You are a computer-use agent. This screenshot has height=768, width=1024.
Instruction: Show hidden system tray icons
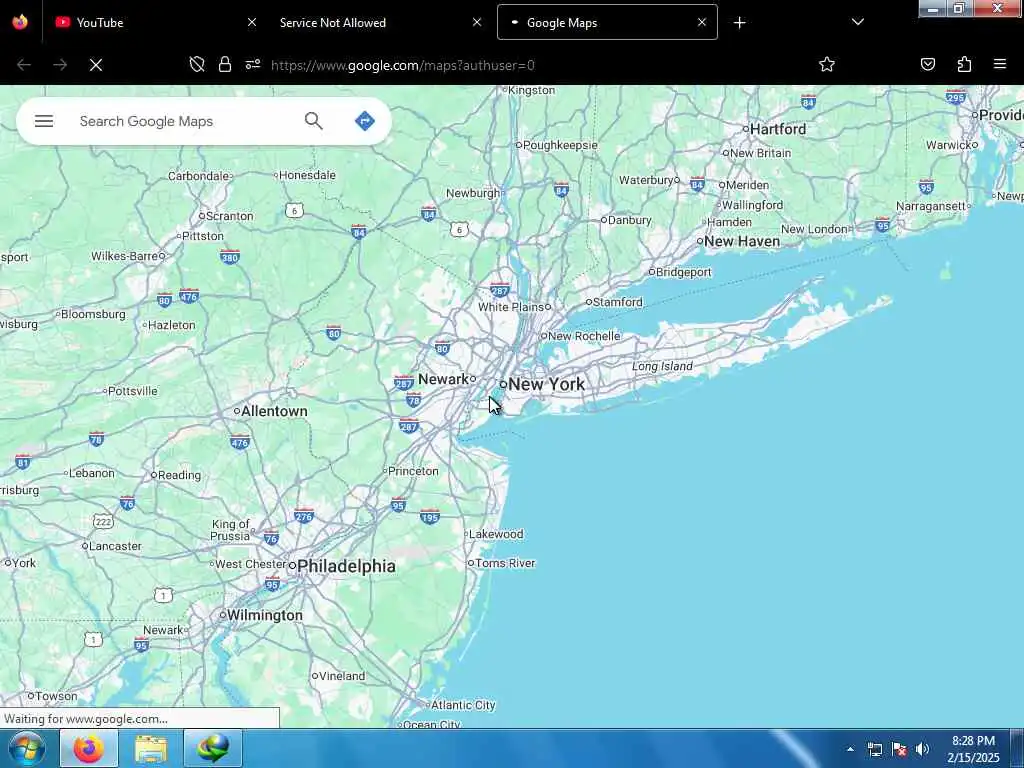click(850, 749)
